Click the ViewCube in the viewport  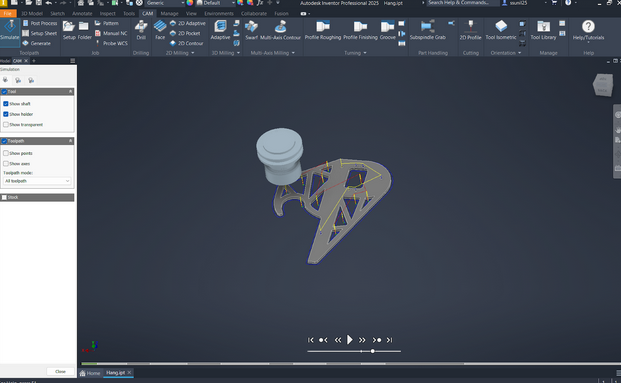603,84
